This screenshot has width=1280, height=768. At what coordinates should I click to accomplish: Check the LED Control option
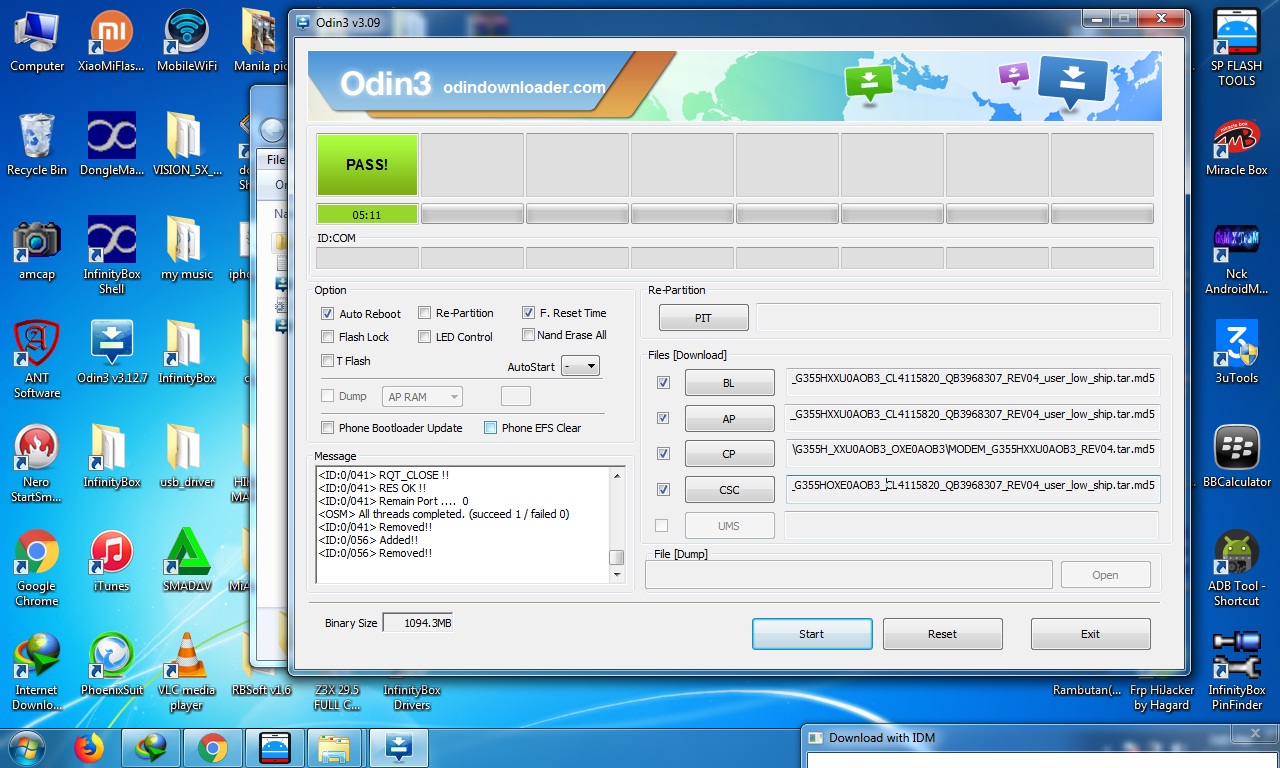[x=425, y=337]
